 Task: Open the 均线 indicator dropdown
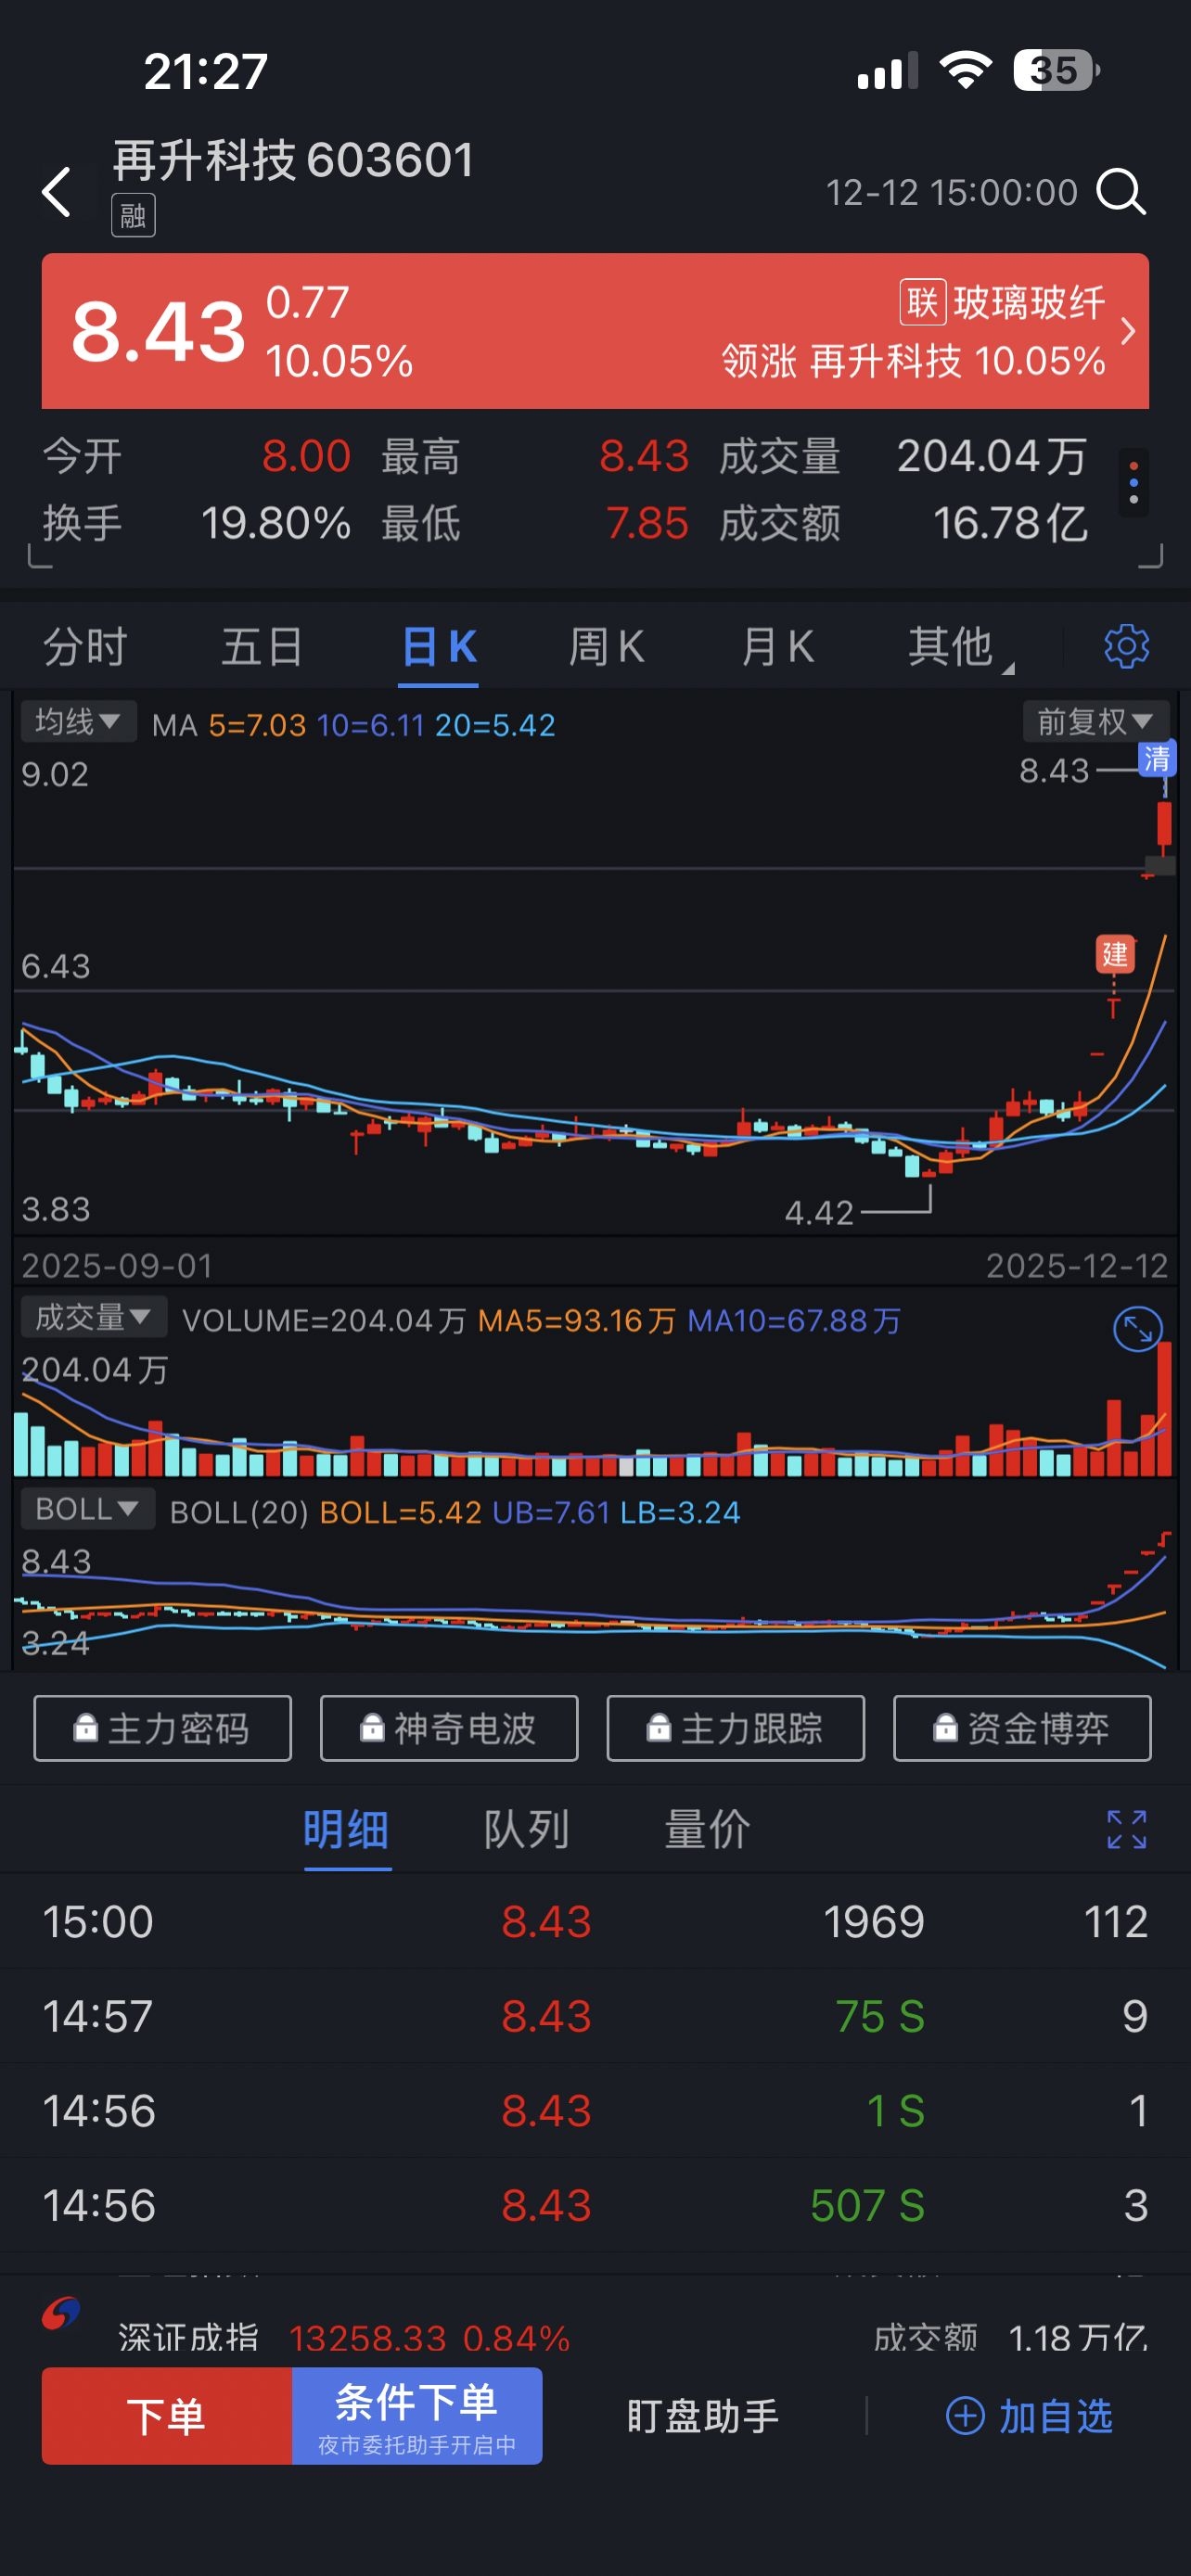tap(78, 721)
